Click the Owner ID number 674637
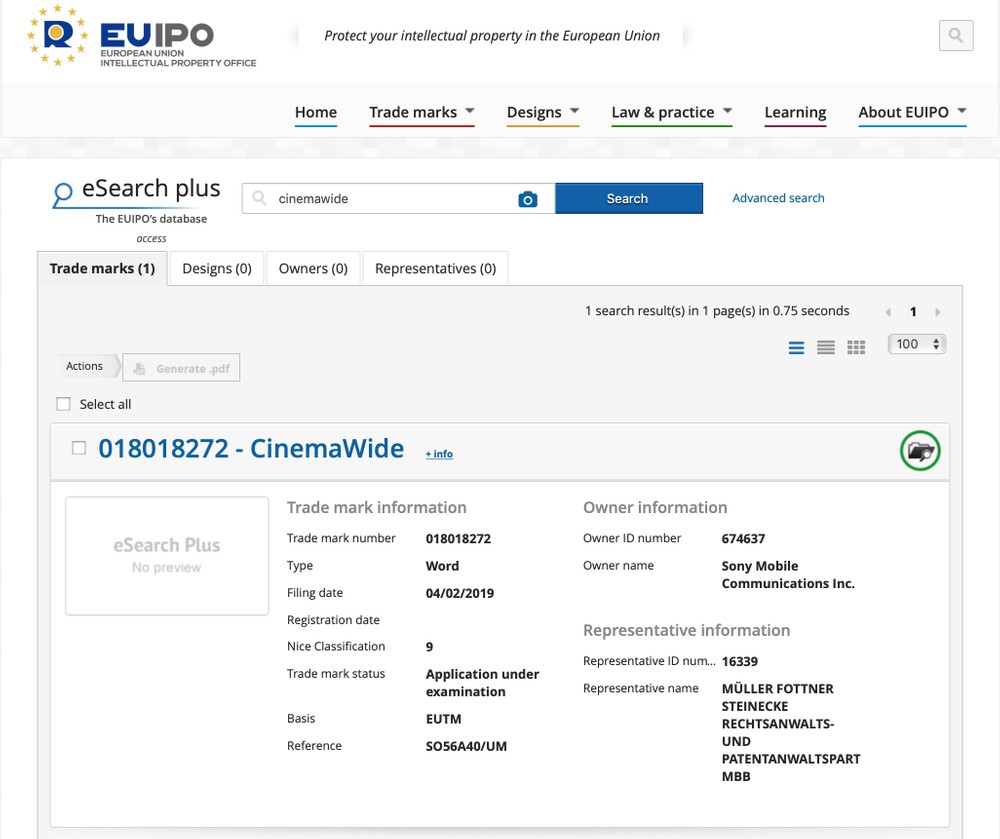Viewport: 1000px width, 839px height. pos(744,539)
